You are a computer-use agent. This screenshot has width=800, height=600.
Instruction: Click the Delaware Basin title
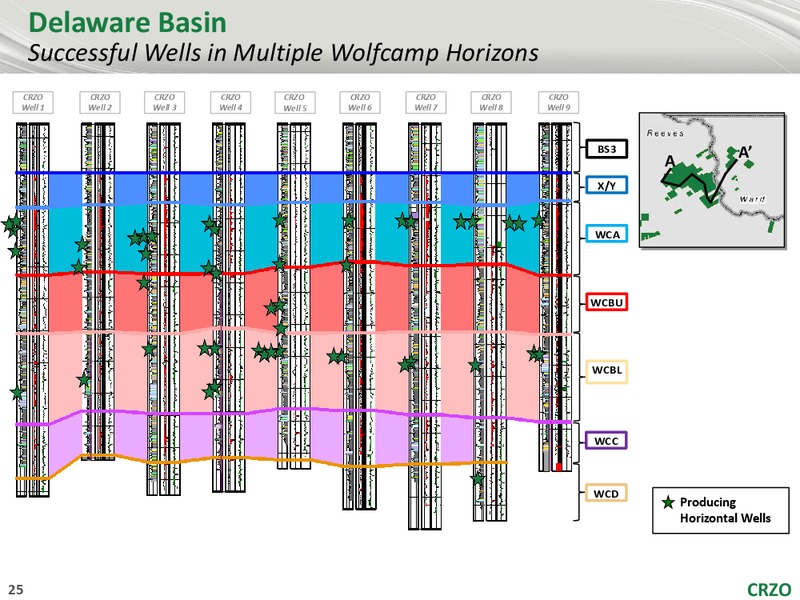[128, 23]
